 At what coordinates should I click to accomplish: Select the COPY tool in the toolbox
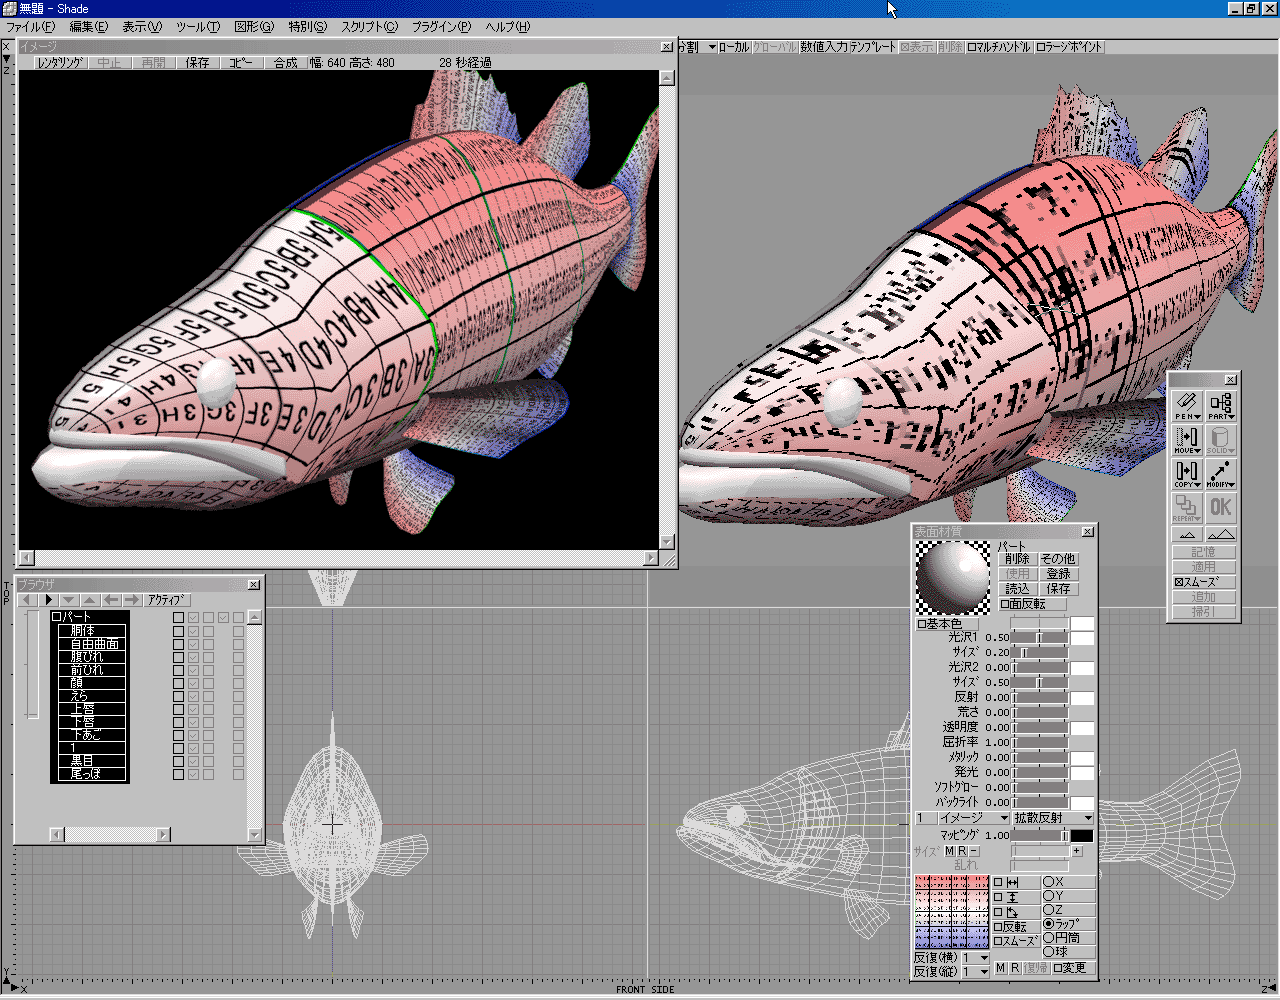click(x=1186, y=473)
